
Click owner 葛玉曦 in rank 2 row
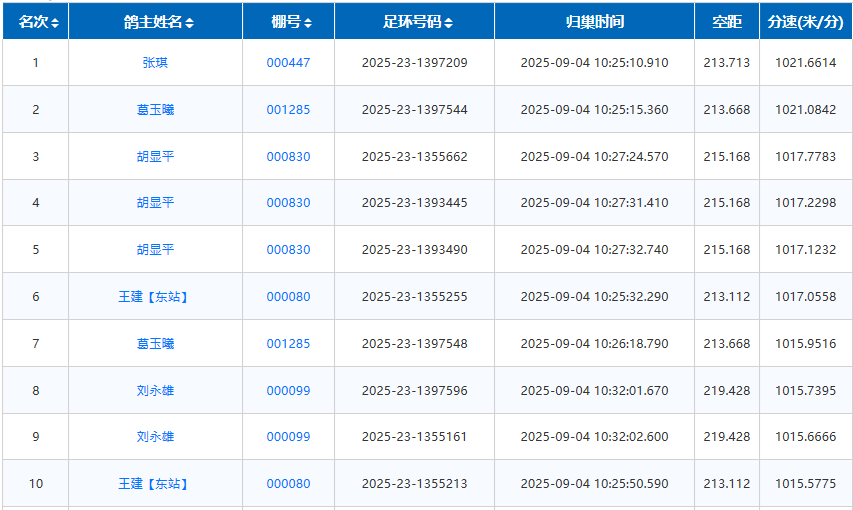click(155, 110)
